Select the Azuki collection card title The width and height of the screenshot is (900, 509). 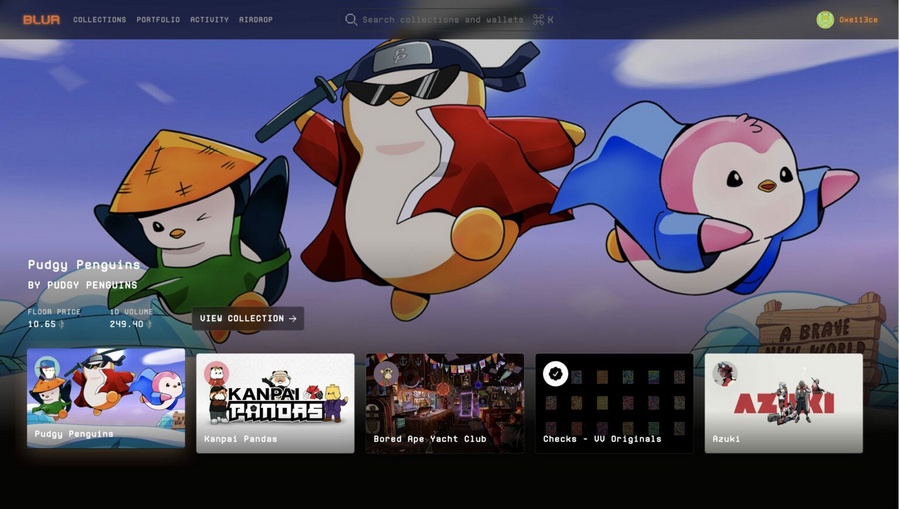[726, 439]
